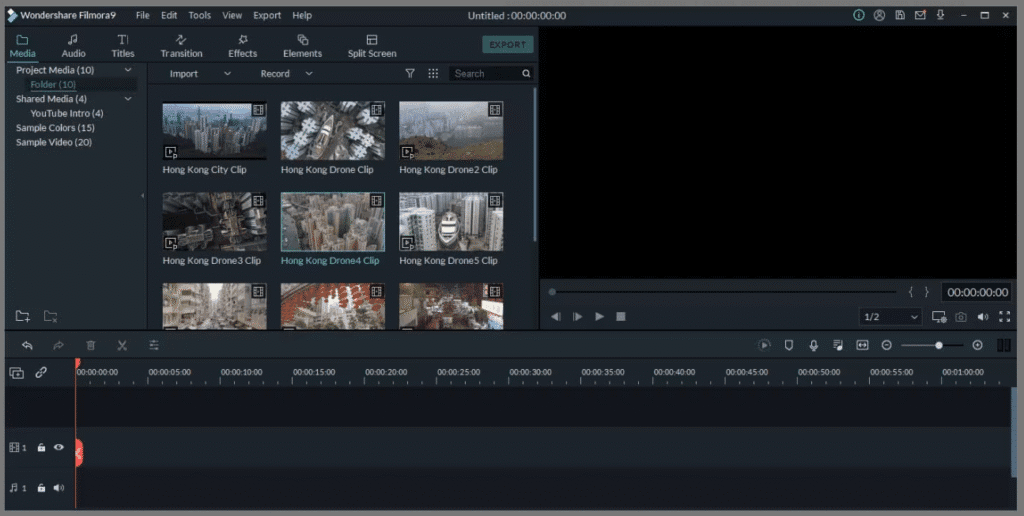The height and width of the screenshot is (516, 1024).
Task: Open the Edit adjustments sliders icon
Action: click(154, 345)
